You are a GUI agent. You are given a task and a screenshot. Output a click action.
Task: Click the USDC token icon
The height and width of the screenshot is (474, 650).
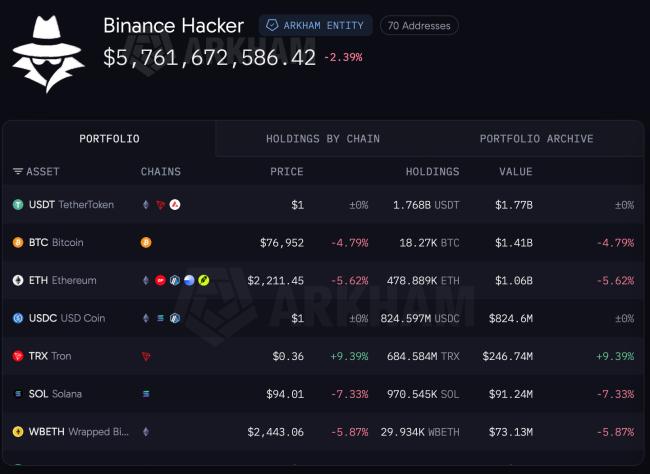click(18, 318)
